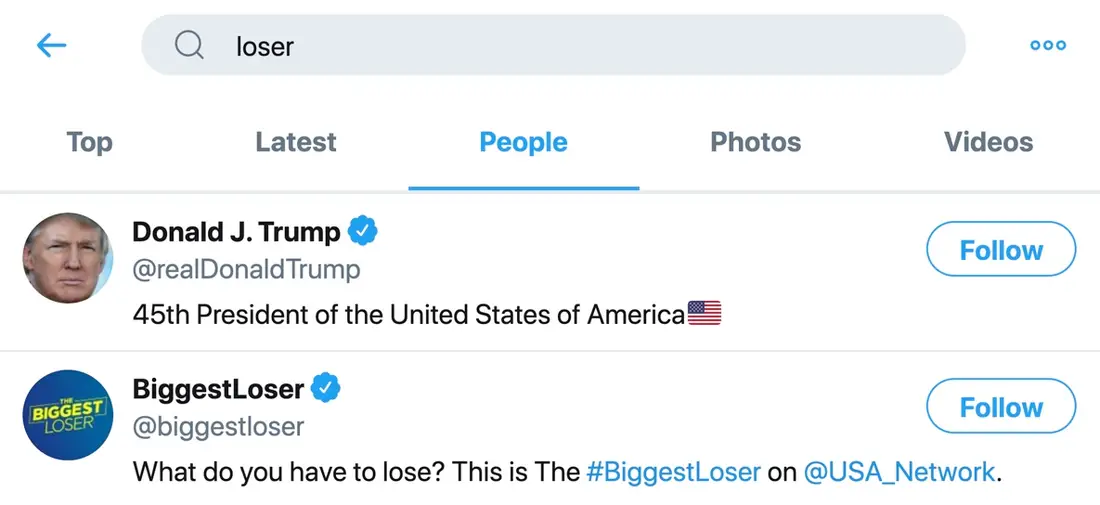Open the Biggest Loser profile avatar
Image resolution: width=1100 pixels, height=505 pixels.
coord(67,415)
